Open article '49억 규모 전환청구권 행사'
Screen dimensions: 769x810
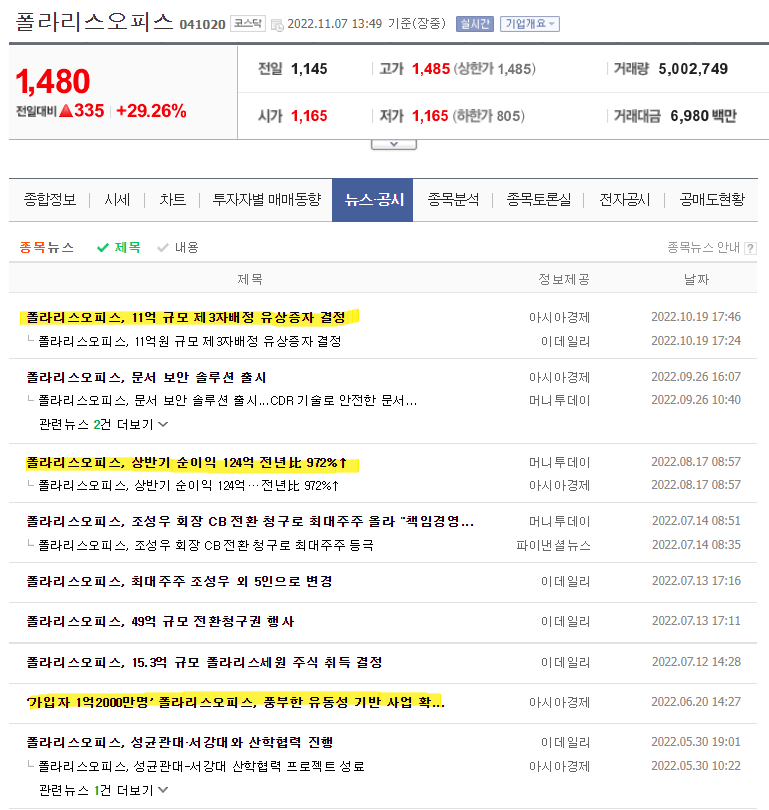point(160,621)
